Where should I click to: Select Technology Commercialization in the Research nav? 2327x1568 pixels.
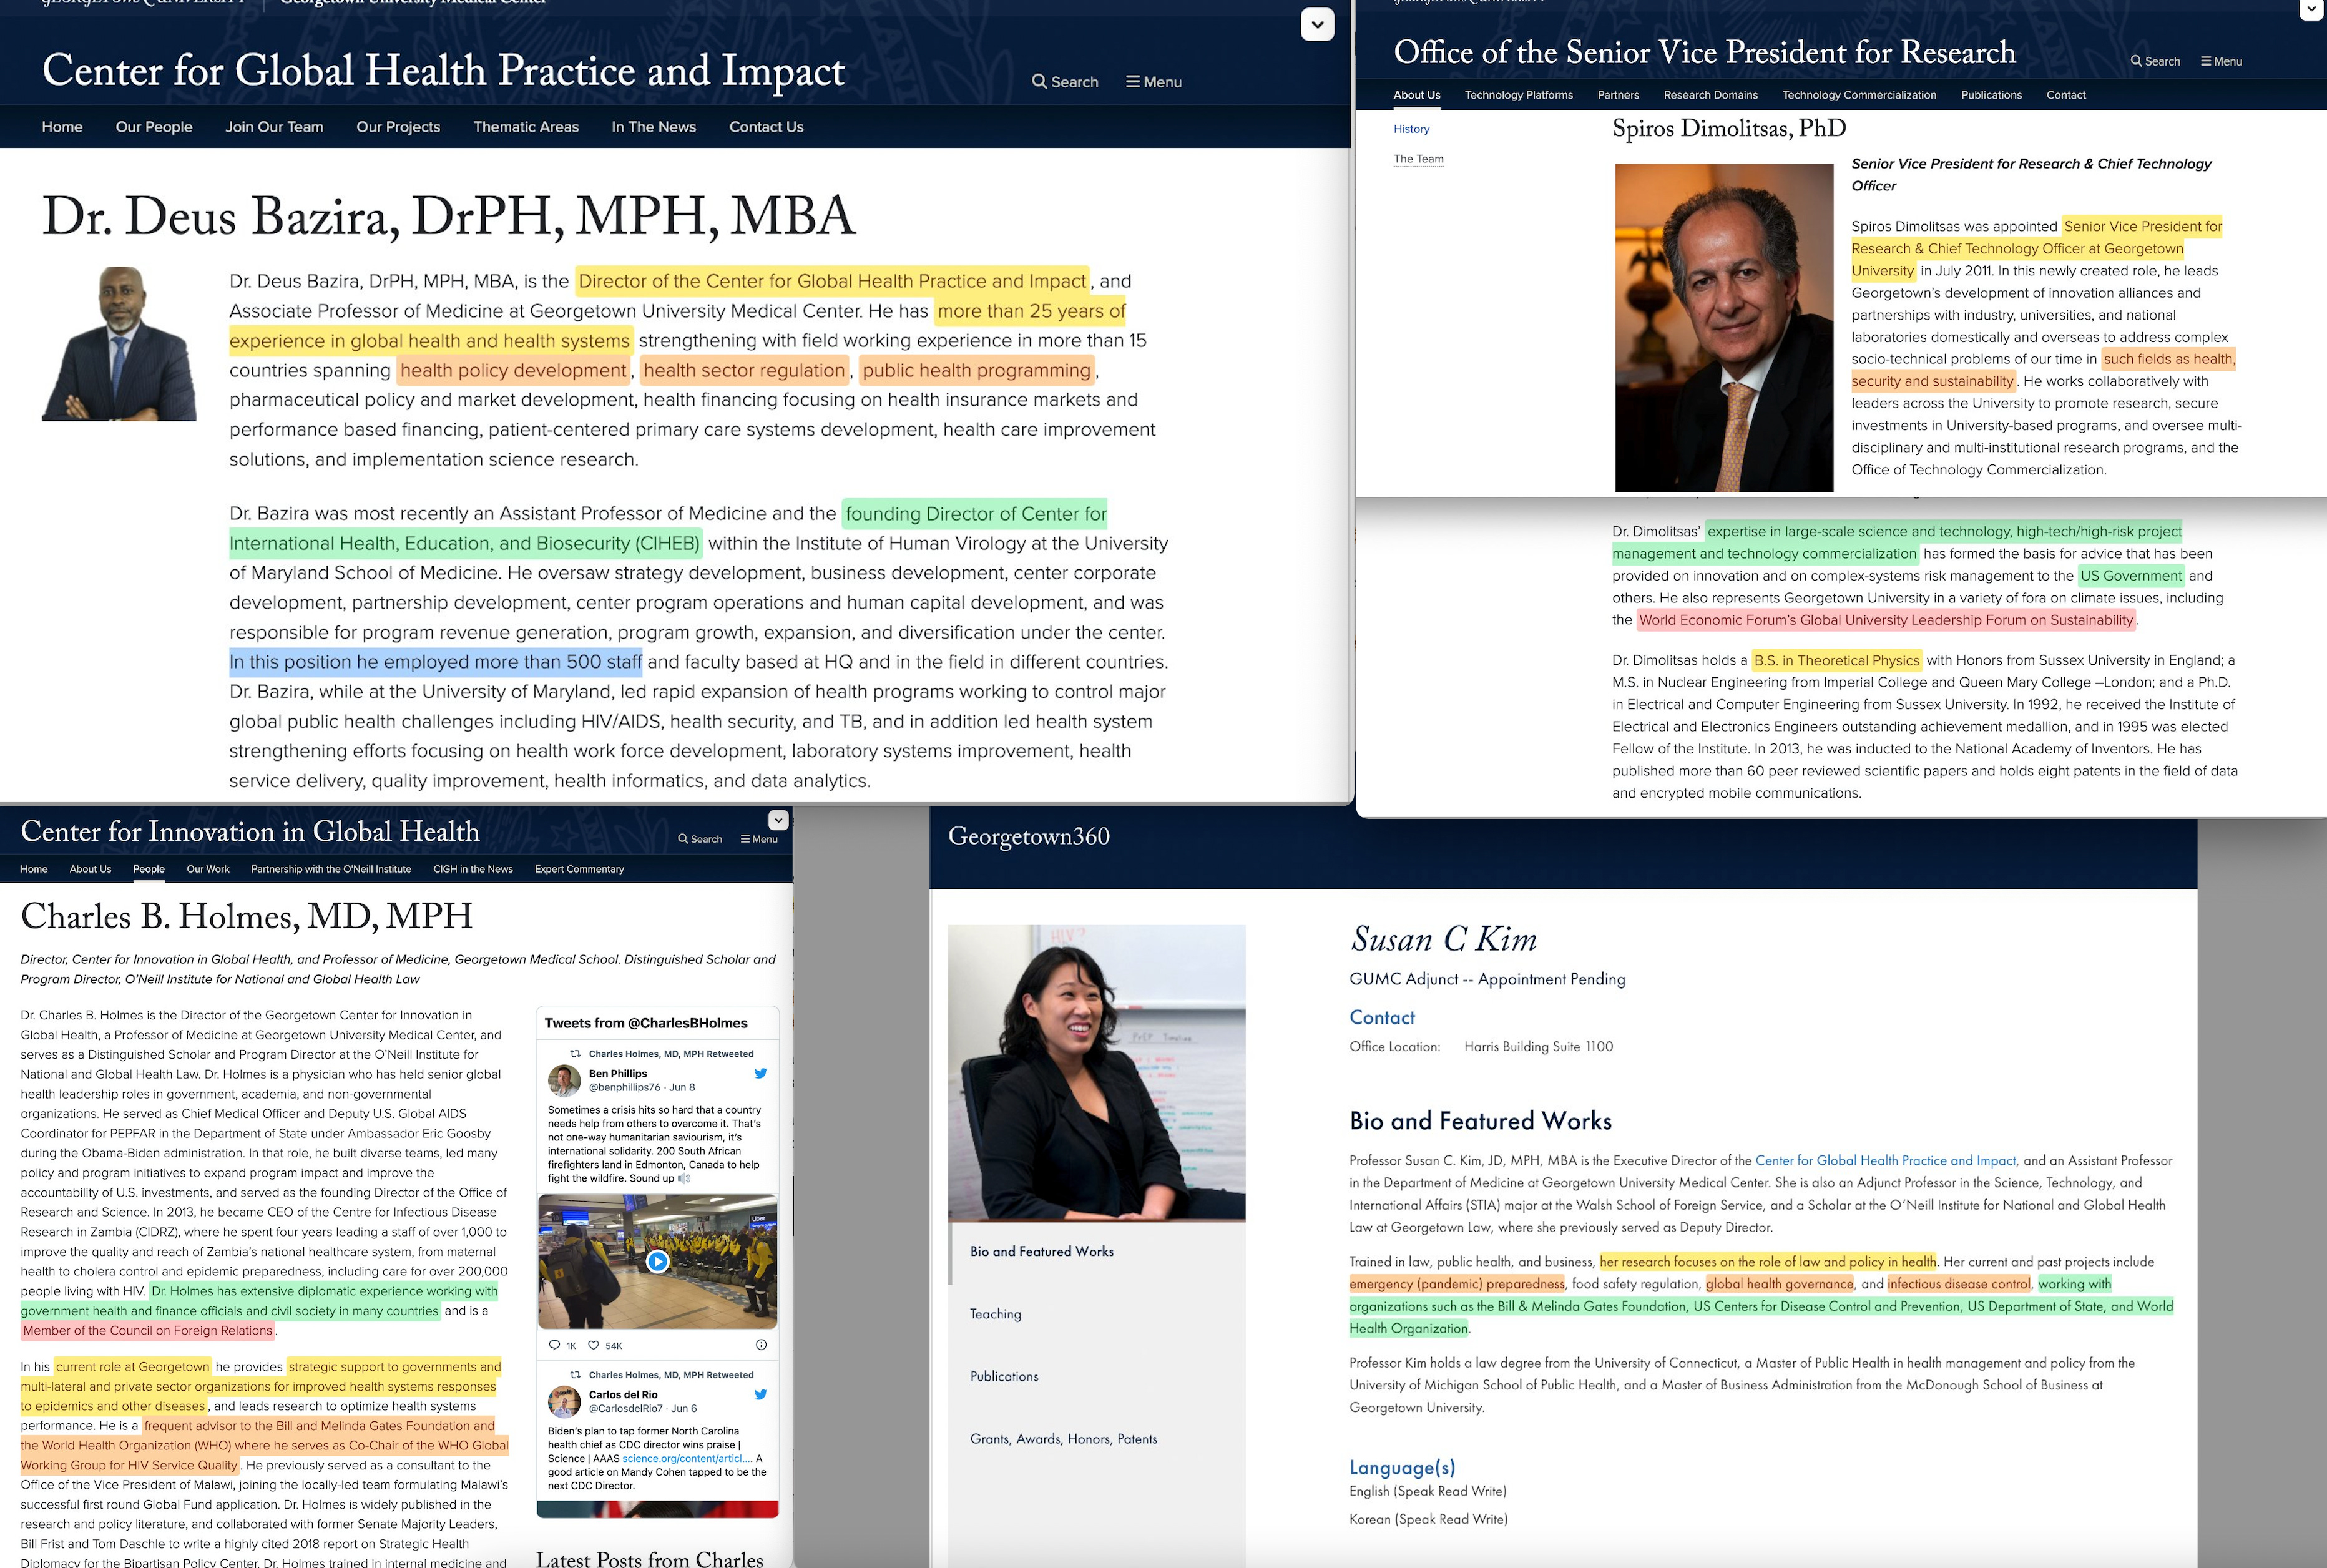pos(1858,95)
